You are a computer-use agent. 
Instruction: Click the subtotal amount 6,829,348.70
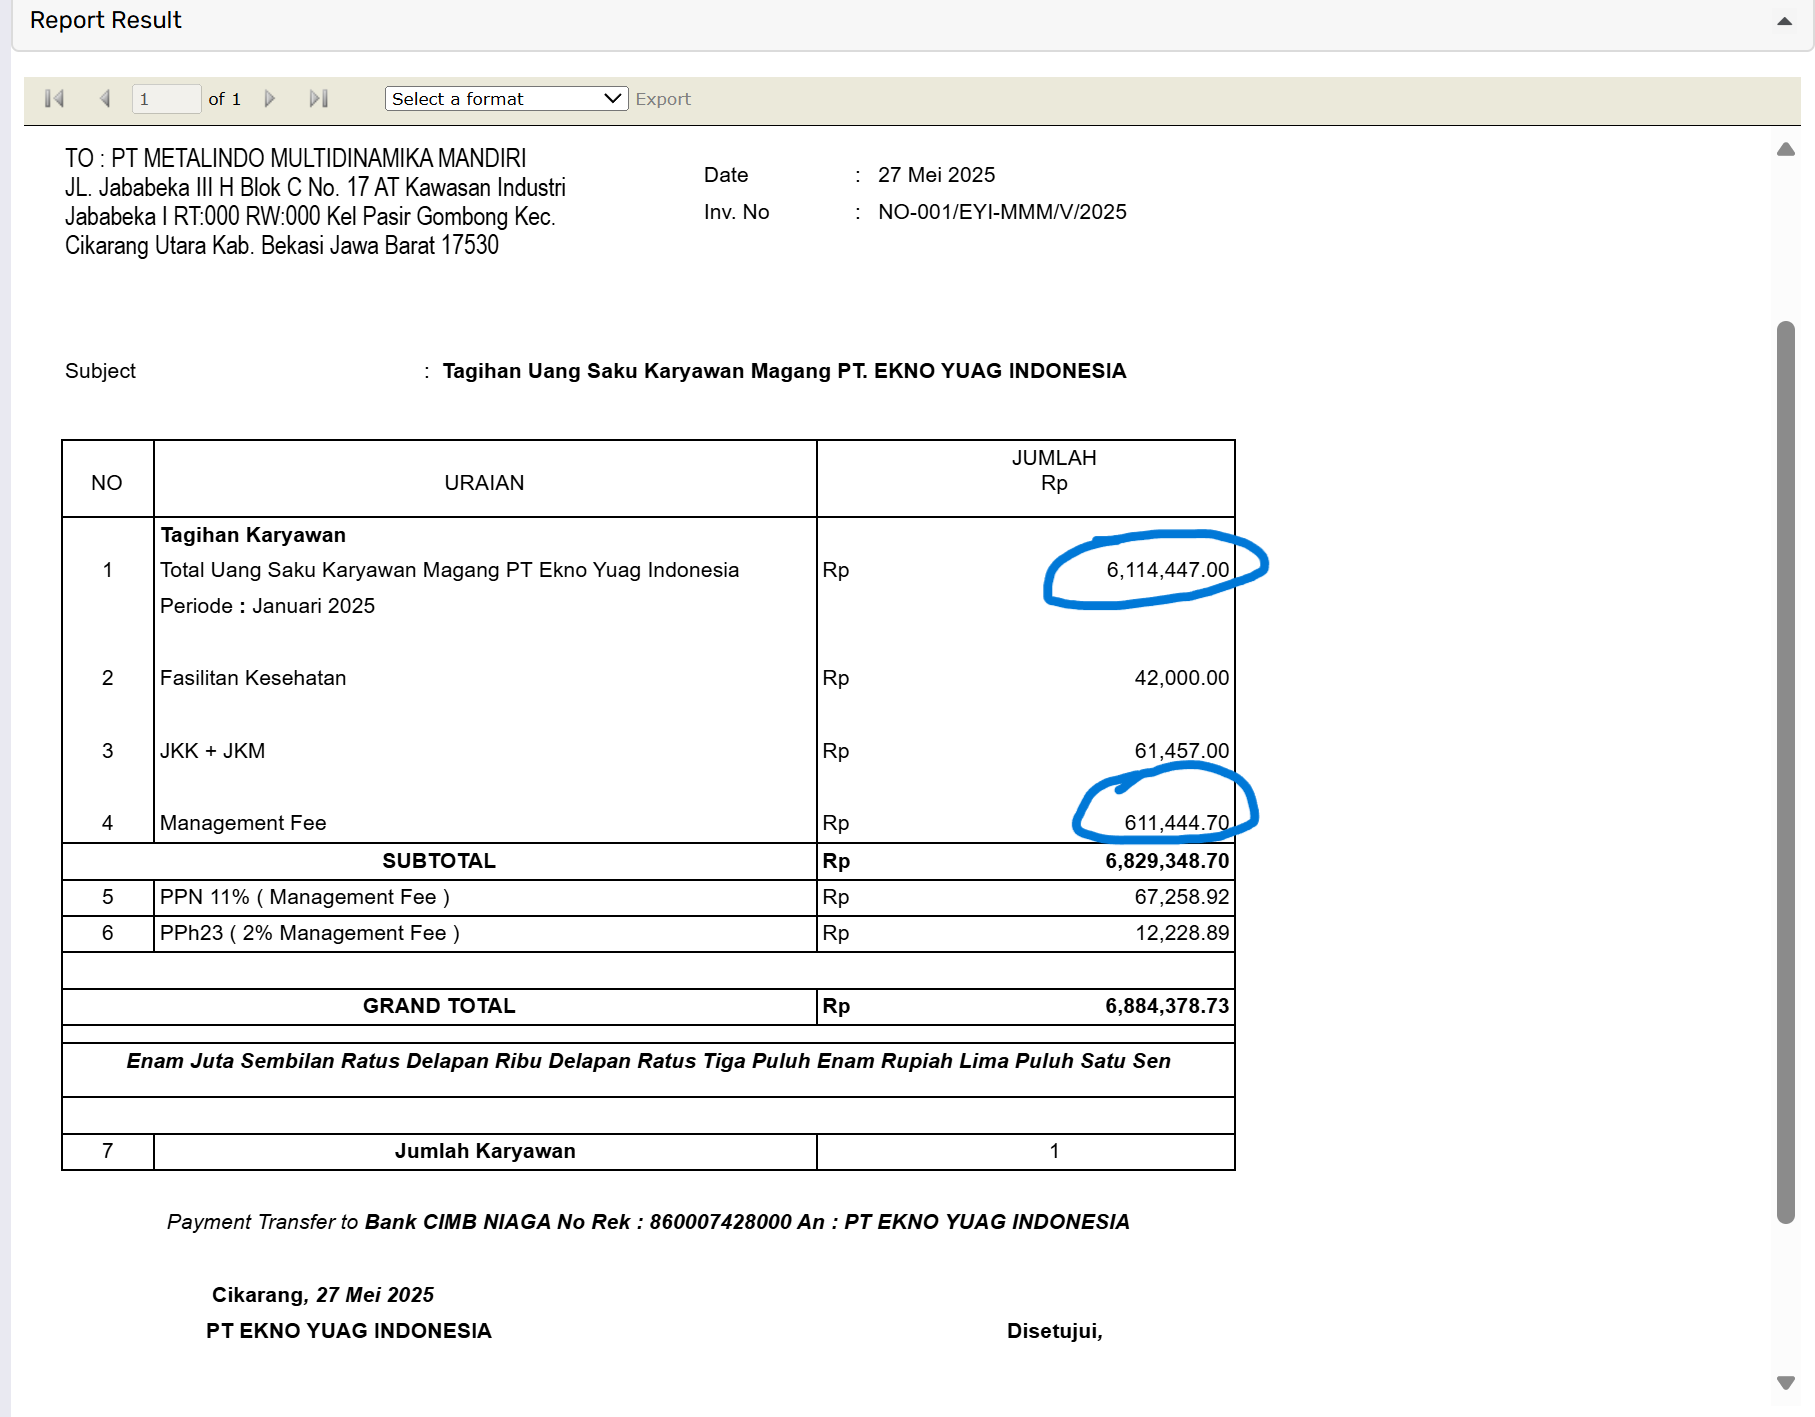1167,861
